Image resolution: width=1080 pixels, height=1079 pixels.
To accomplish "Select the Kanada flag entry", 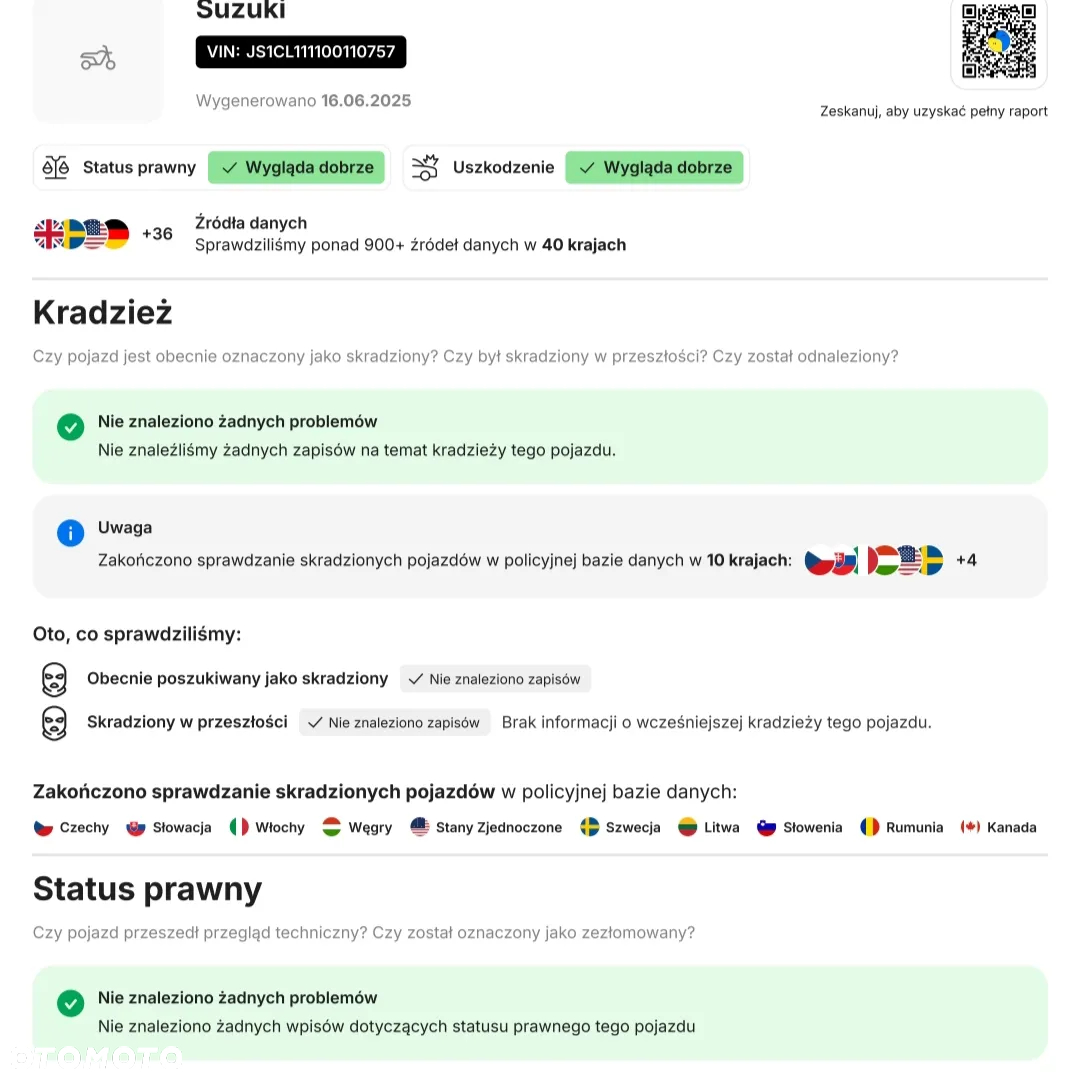I will pyautogui.click(x=999, y=827).
